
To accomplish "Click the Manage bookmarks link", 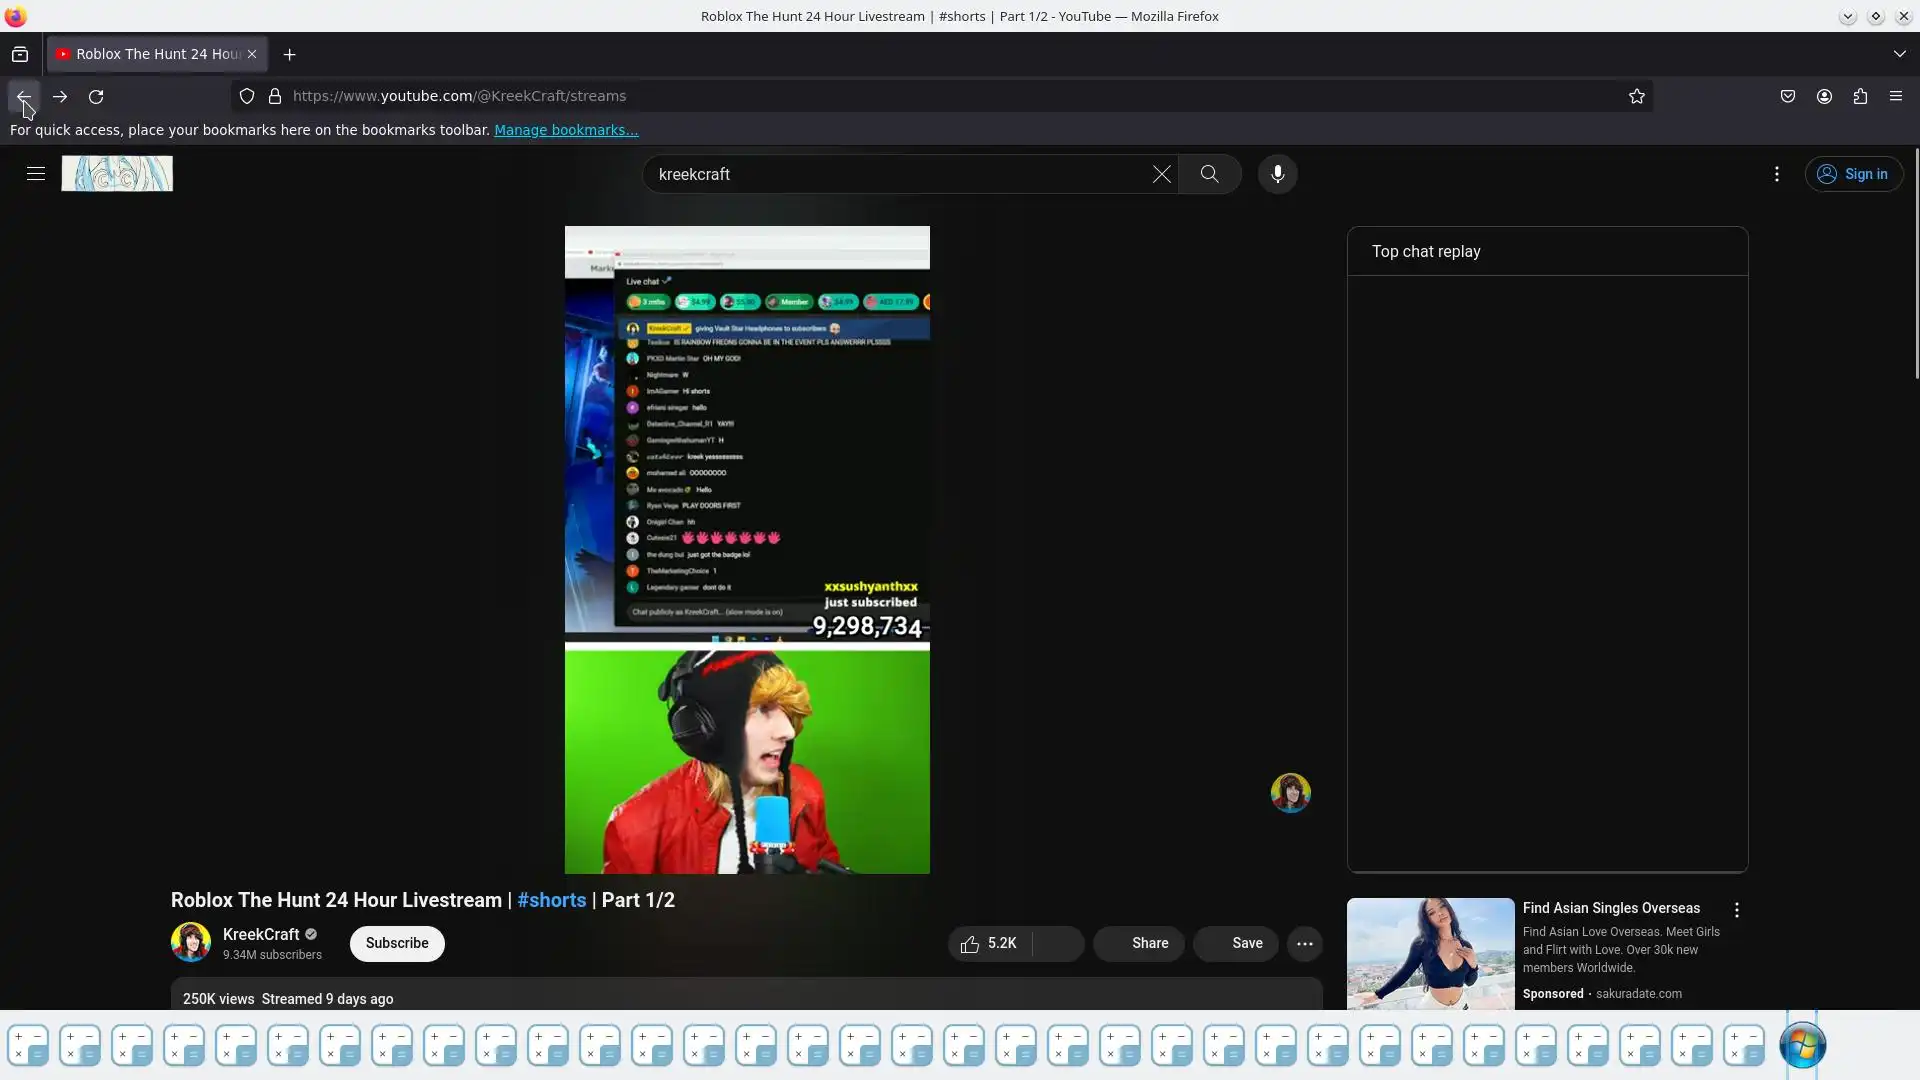I will (565, 130).
